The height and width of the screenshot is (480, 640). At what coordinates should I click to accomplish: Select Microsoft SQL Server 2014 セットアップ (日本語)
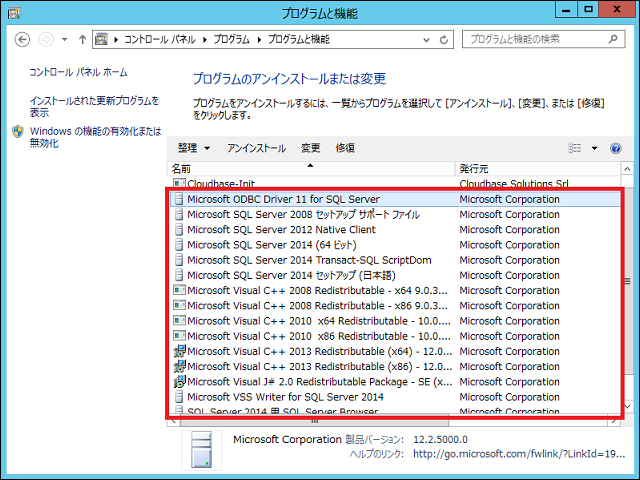tap(394, 275)
